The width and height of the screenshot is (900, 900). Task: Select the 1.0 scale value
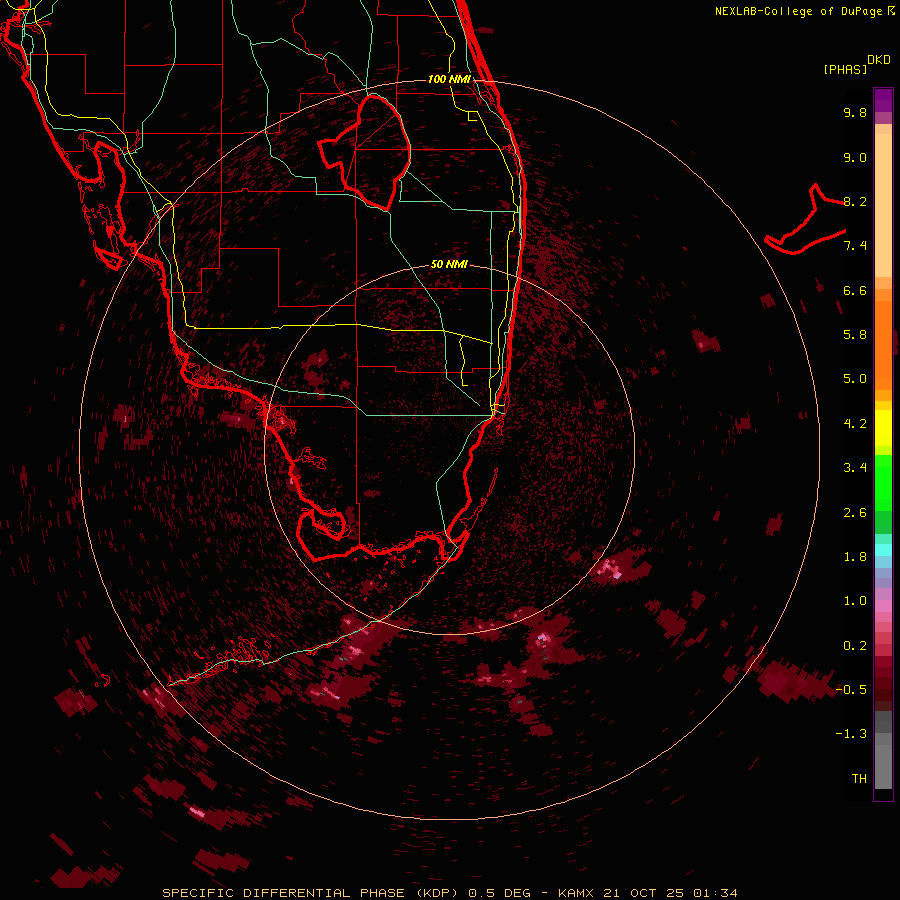855,601
